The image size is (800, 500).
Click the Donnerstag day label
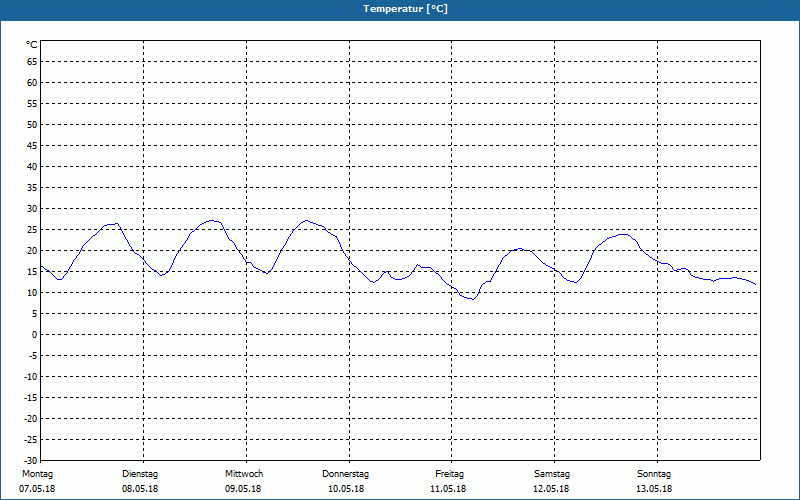[x=345, y=474]
